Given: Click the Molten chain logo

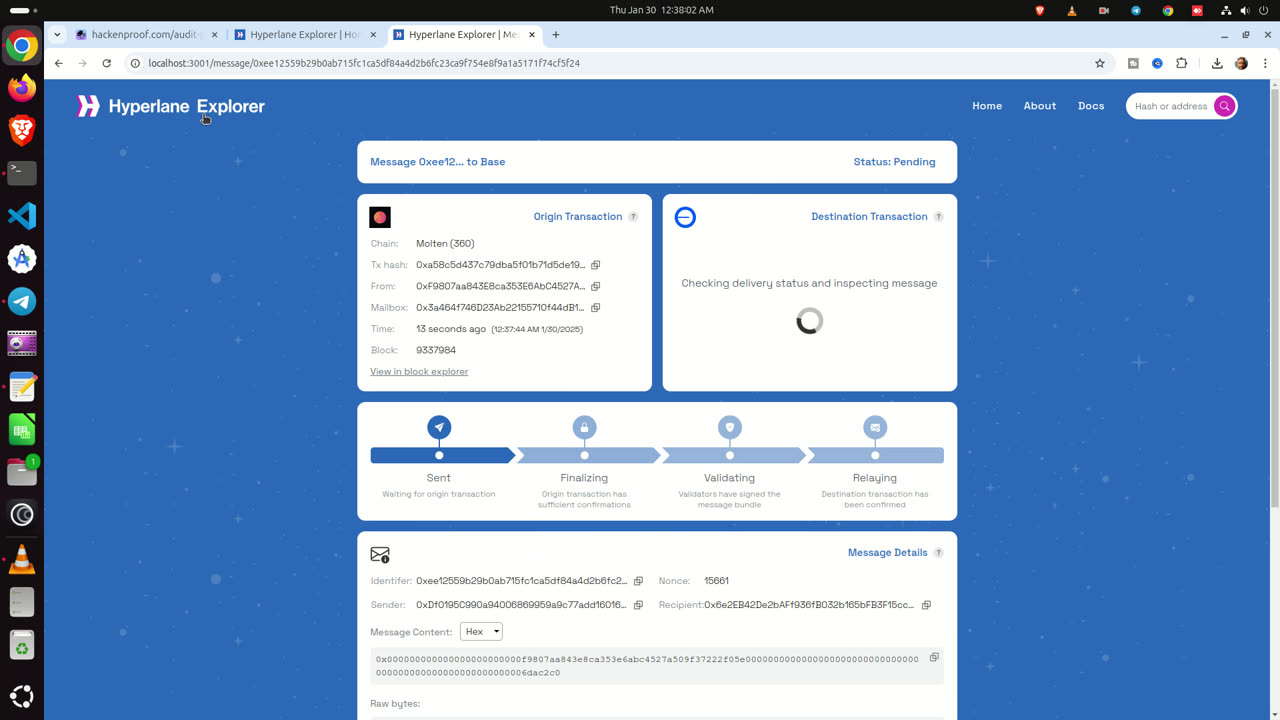Looking at the screenshot, I should (380, 217).
